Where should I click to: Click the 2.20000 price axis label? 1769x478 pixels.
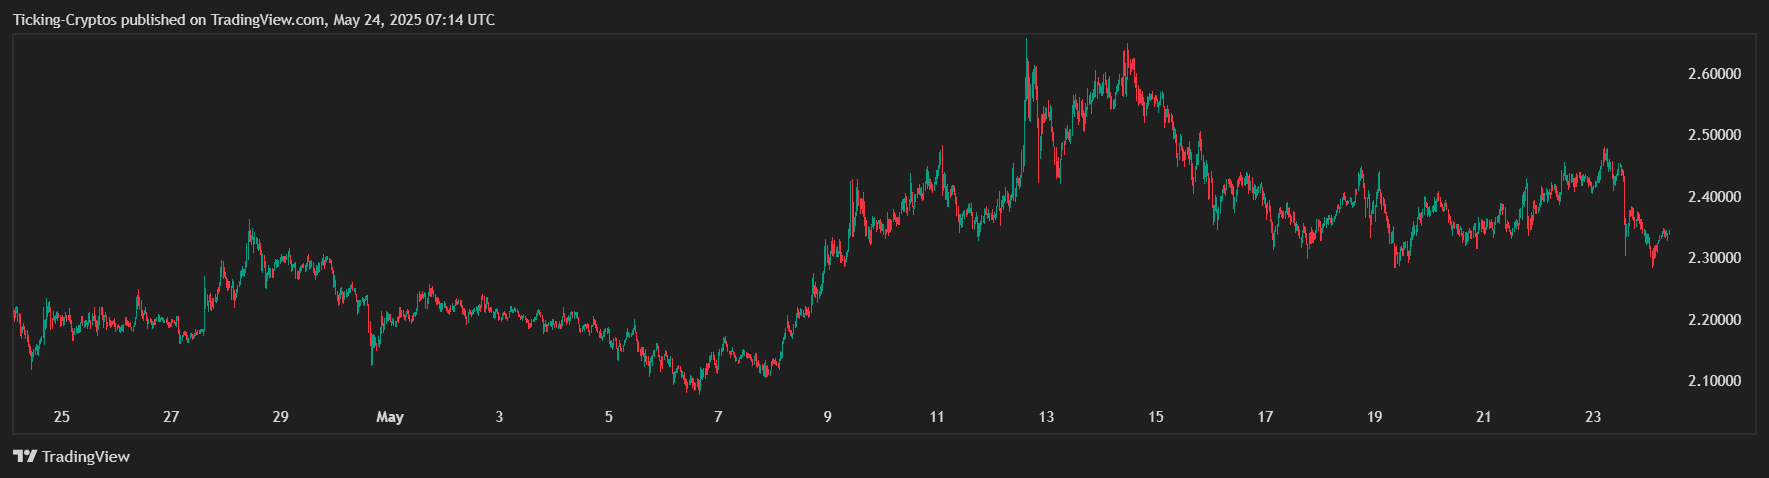[x=1714, y=320]
